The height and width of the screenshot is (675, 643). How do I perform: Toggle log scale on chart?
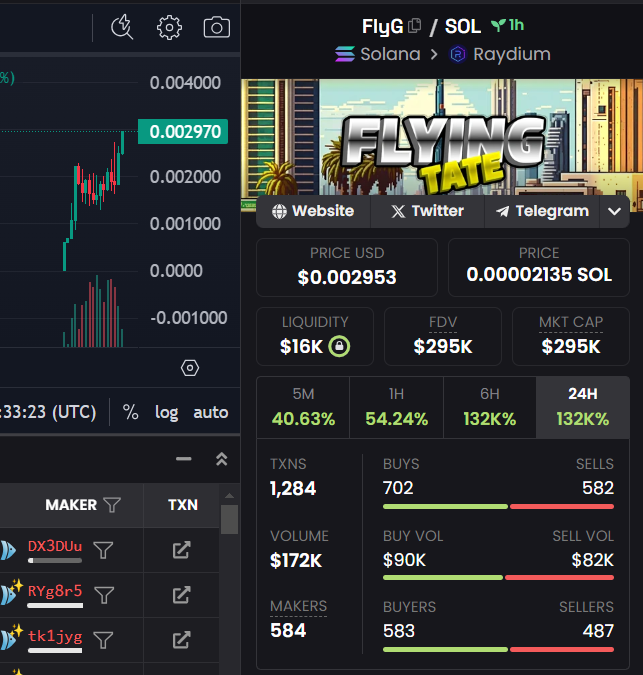[x=167, y=412]
